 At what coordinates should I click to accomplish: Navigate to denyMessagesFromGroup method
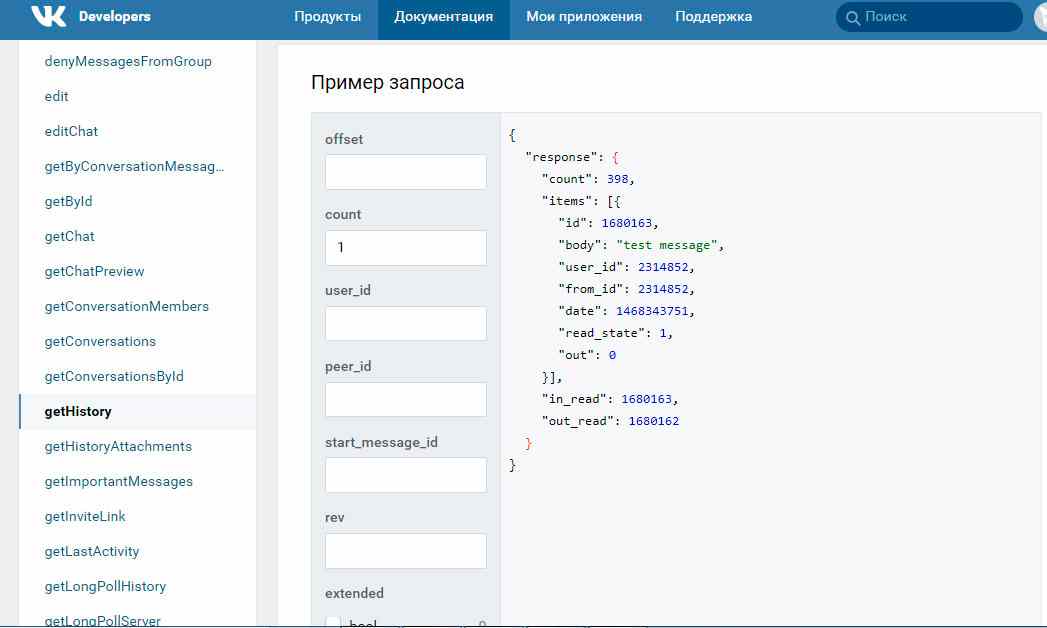pos(128,61)
